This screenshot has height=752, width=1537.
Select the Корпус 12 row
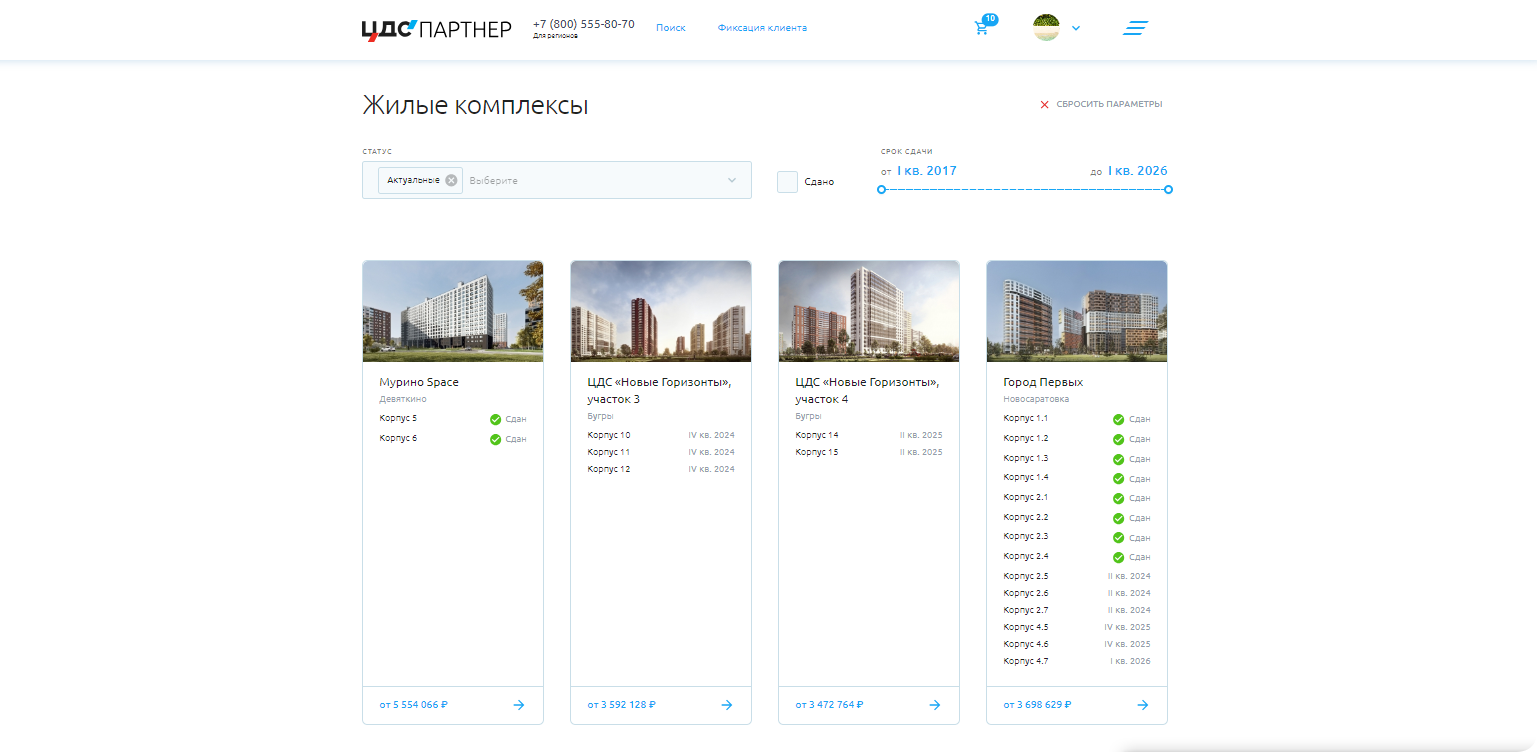pyautogui.click(x=661, y=469)
